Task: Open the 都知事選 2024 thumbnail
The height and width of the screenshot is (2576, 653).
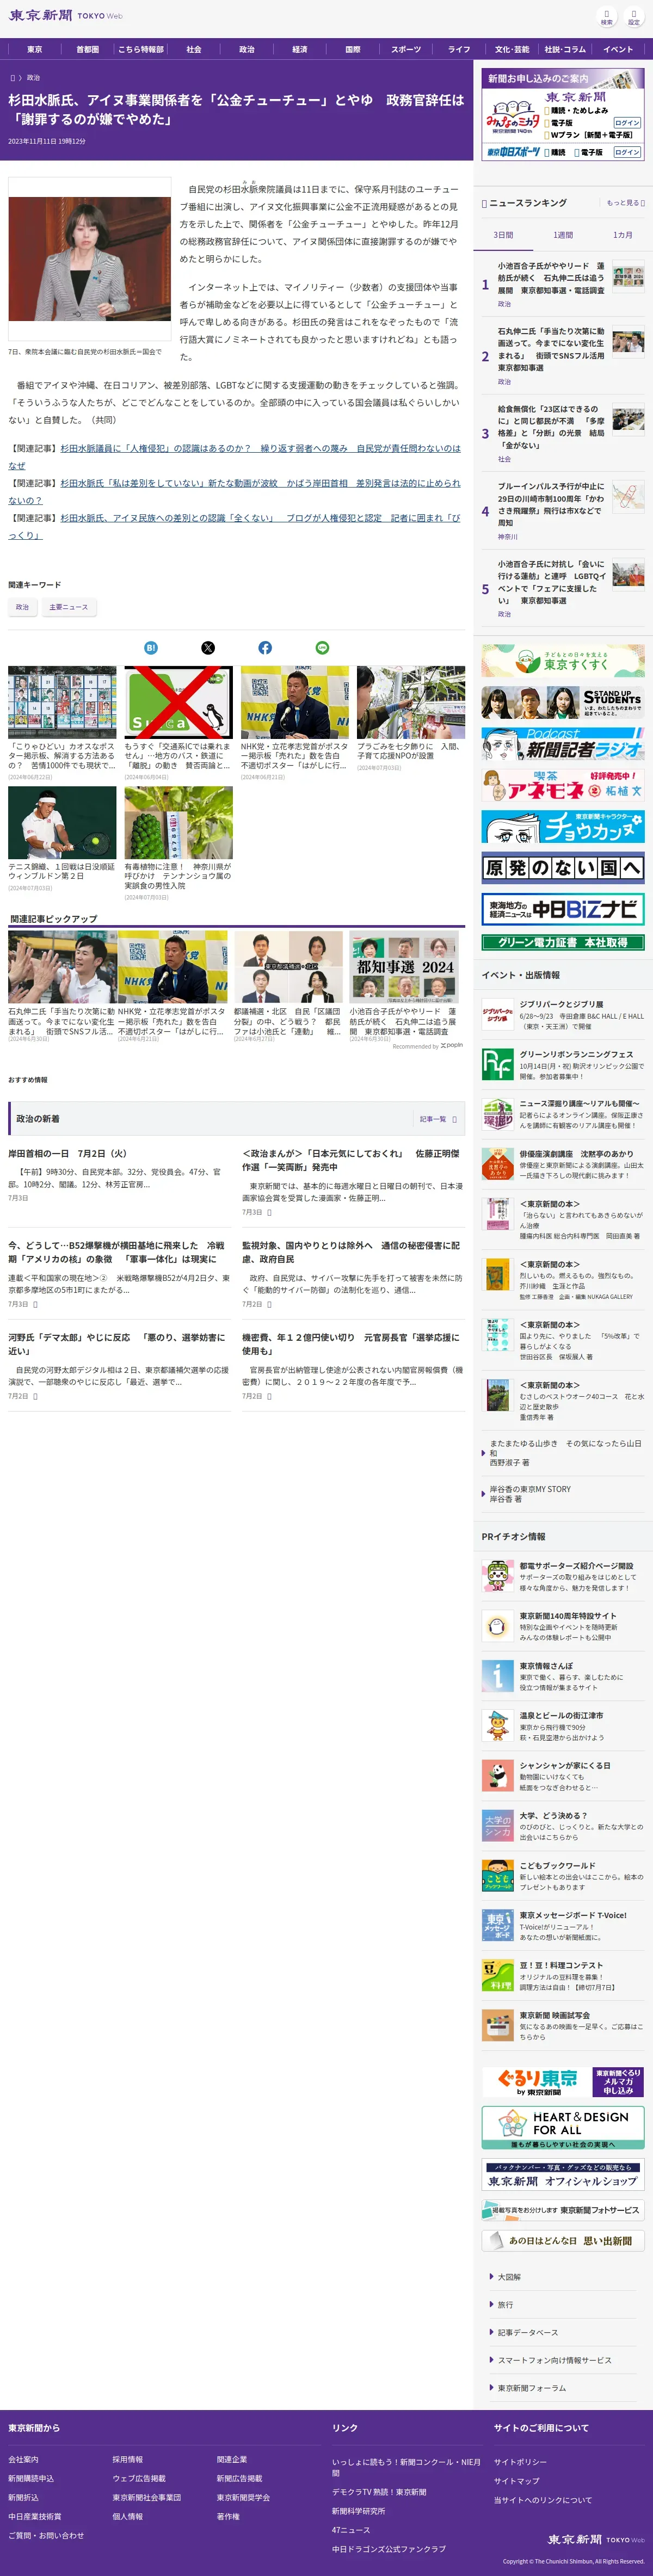Action: [404, 966]
